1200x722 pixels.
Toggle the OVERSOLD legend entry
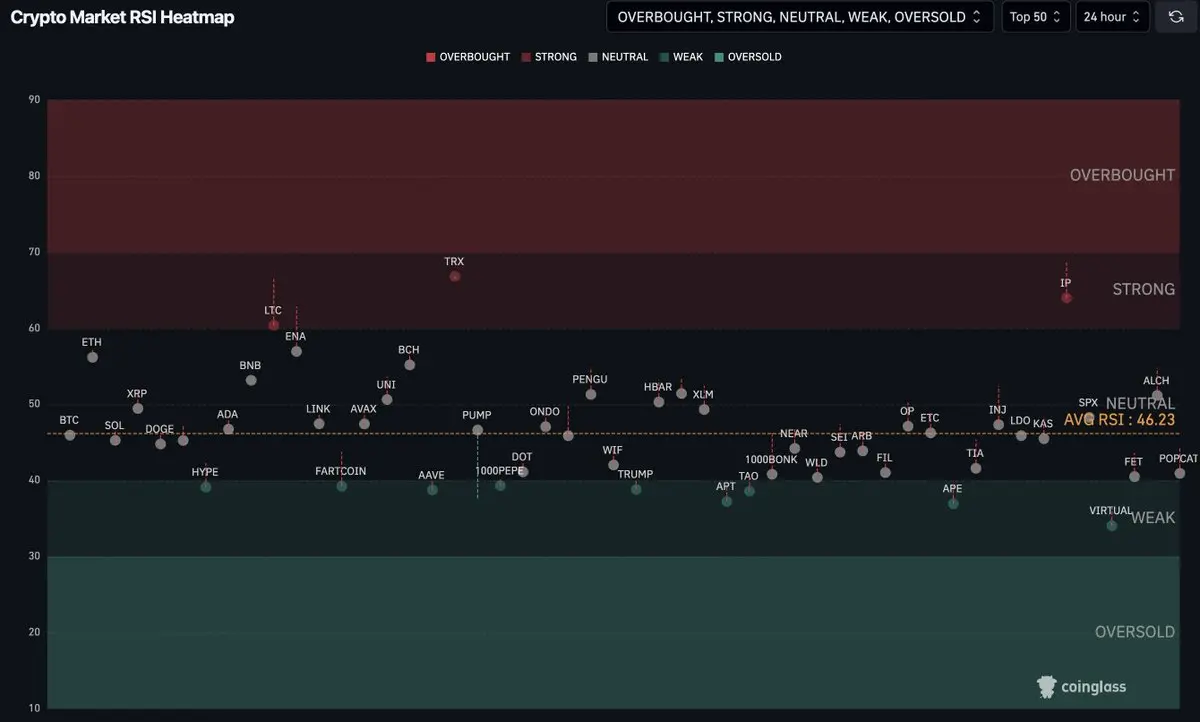tap(748, 57)
